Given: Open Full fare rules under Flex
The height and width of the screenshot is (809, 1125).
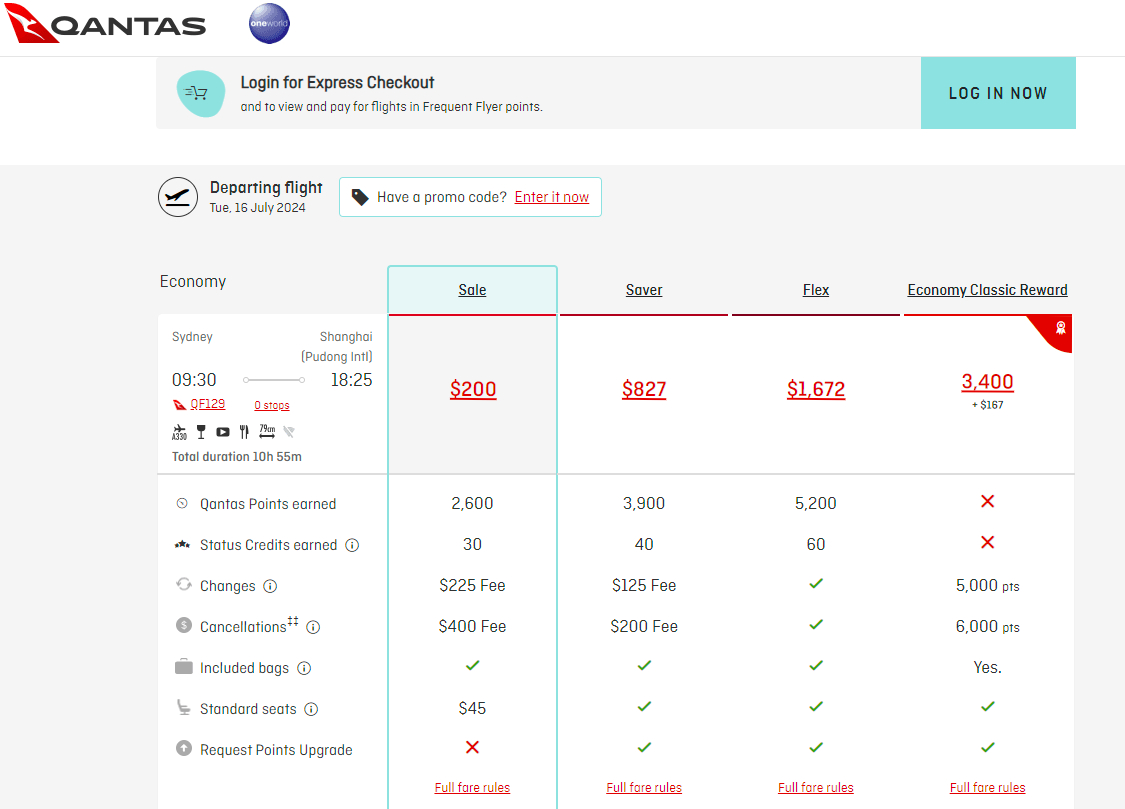Looking at the screenshot, I should click(816, 787).
